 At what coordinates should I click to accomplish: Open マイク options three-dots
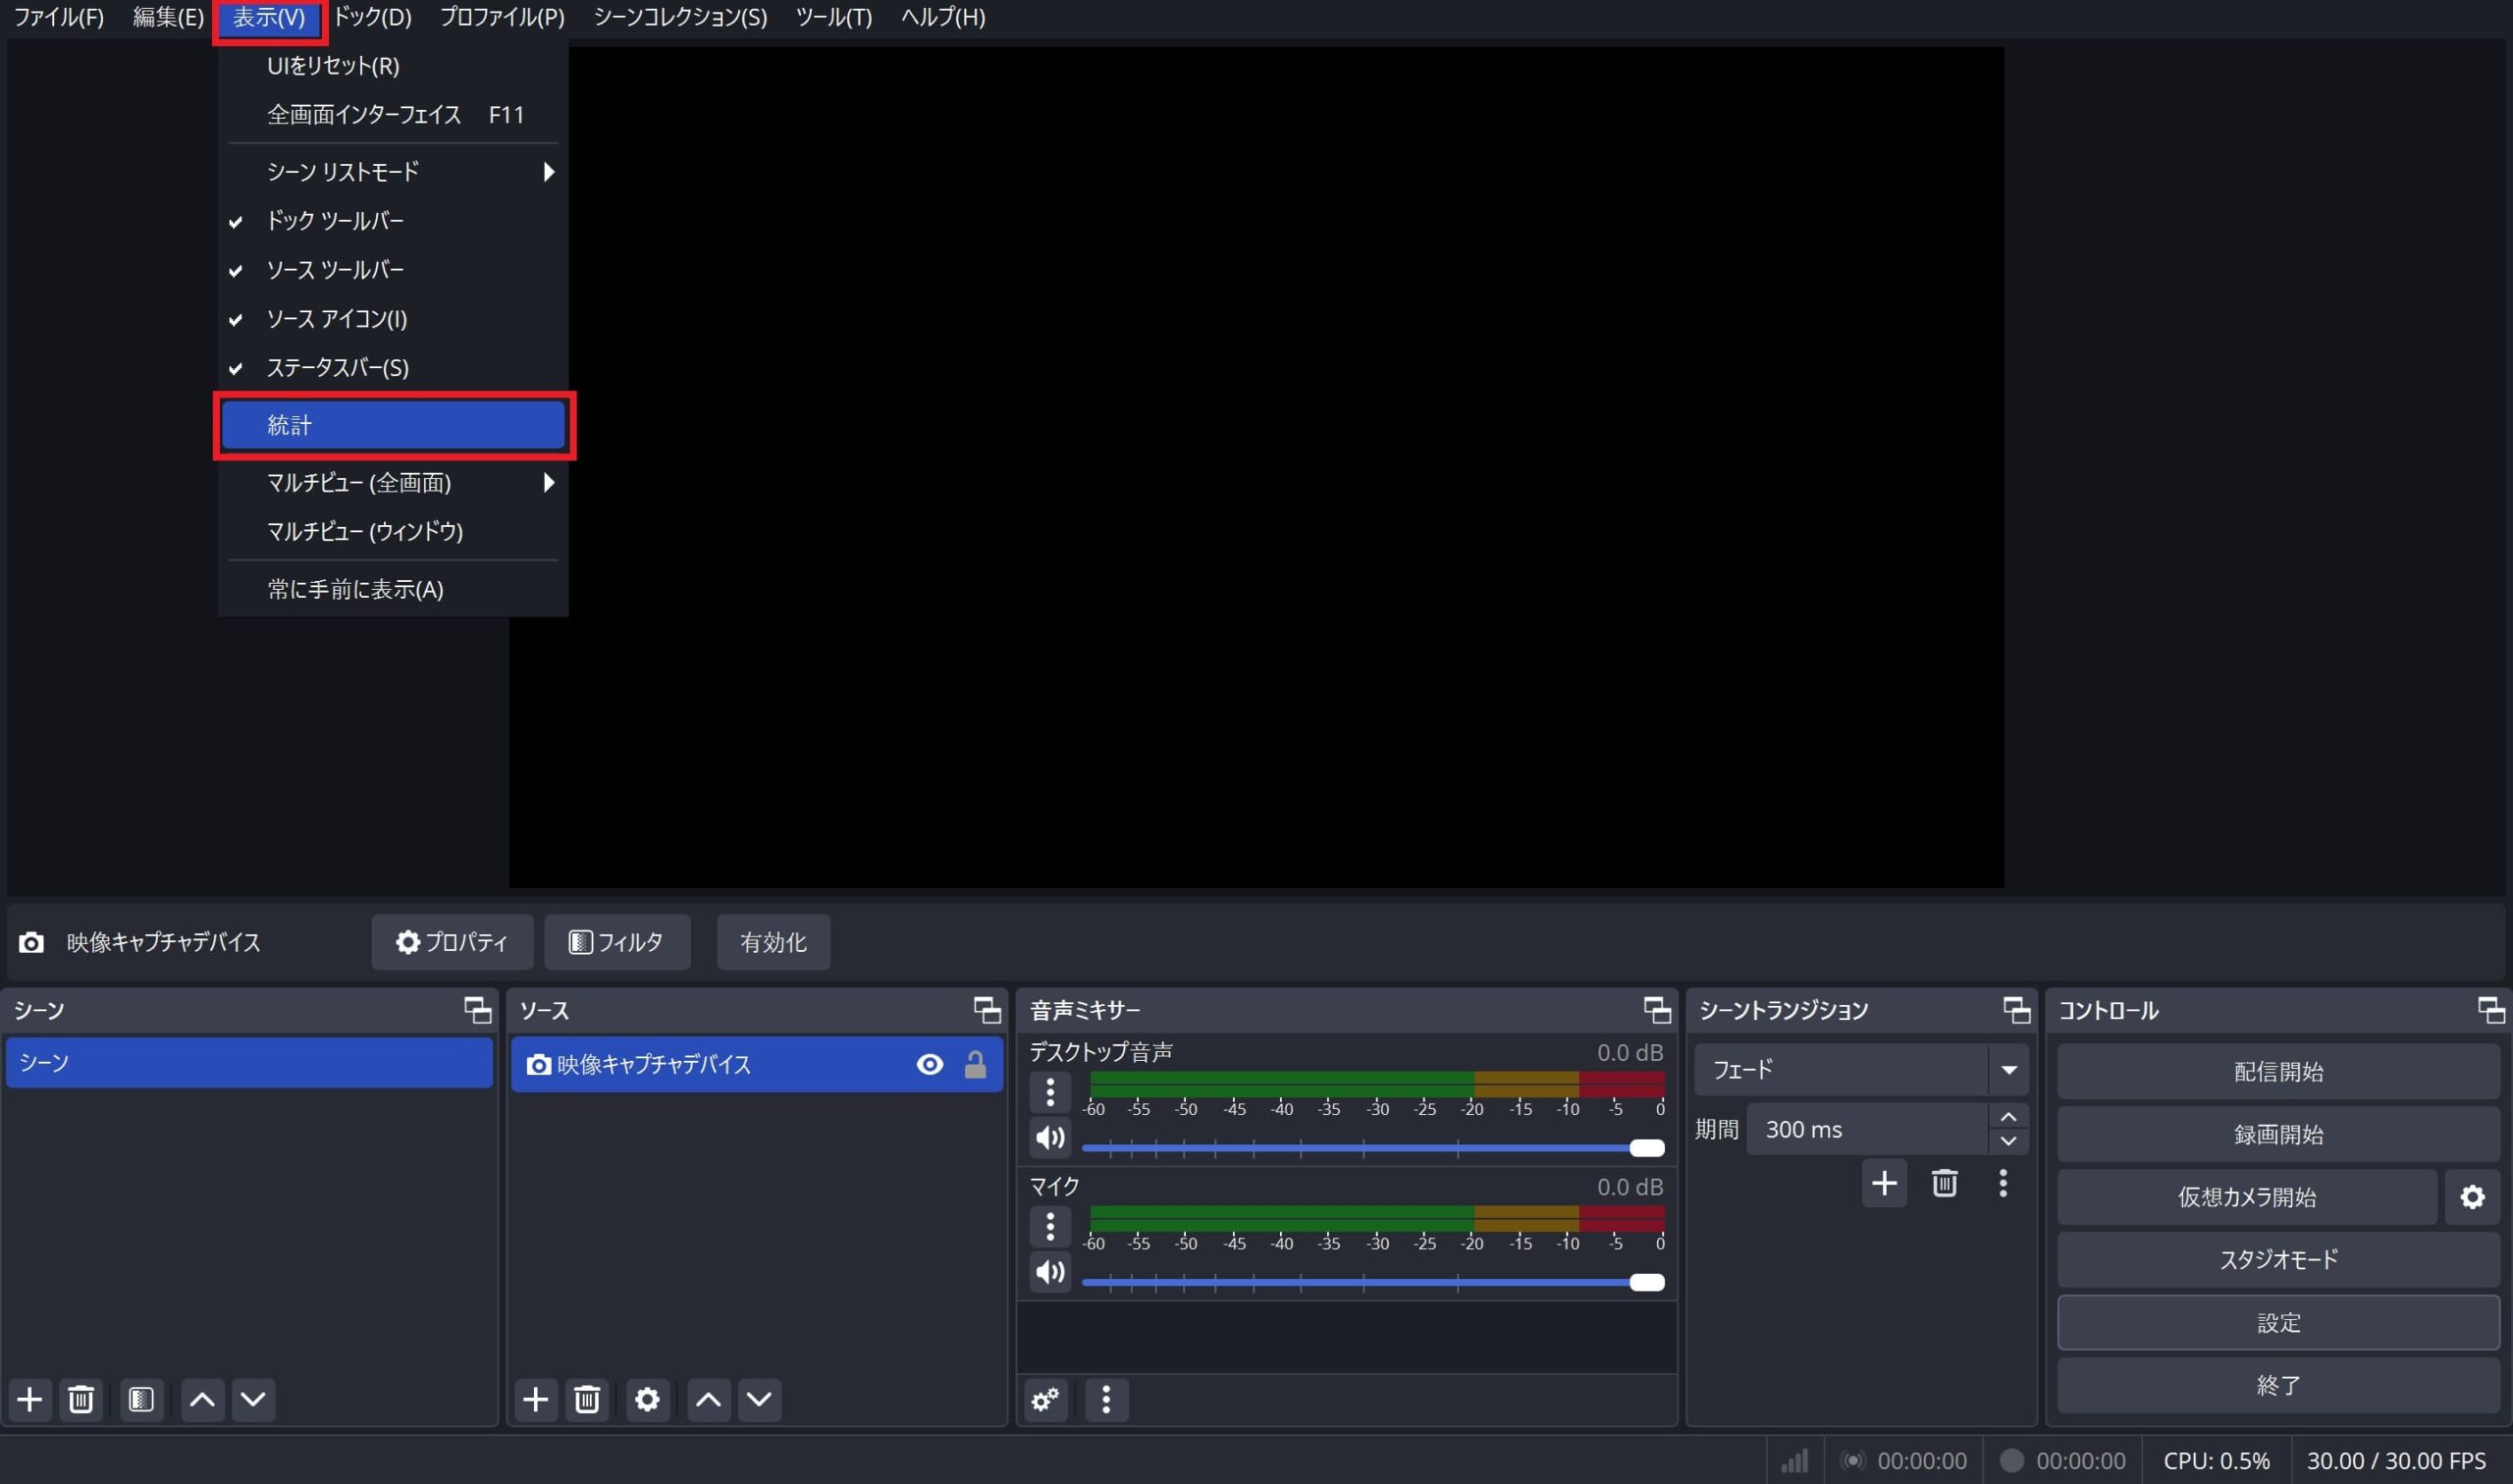click(x=1050, y=1226)
